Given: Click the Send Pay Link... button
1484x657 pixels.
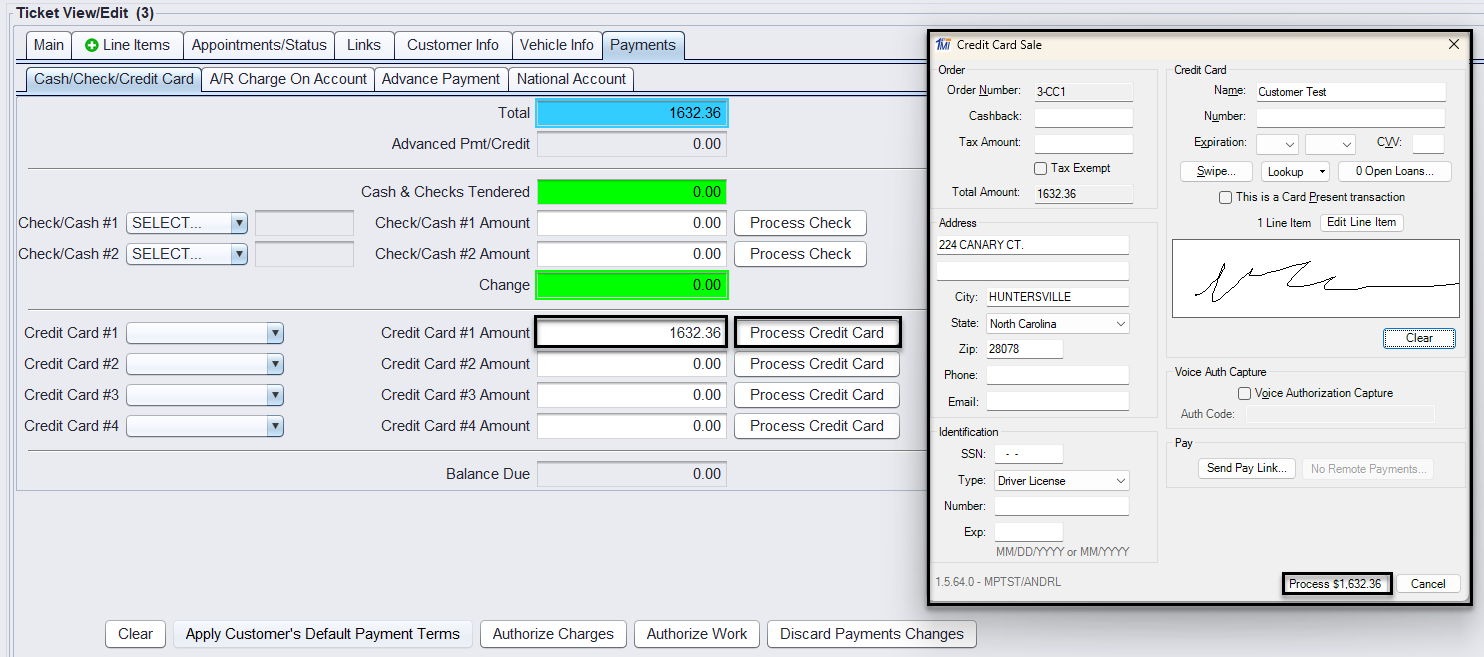Looking at the screenshot, I should (x=1246, y=468).
